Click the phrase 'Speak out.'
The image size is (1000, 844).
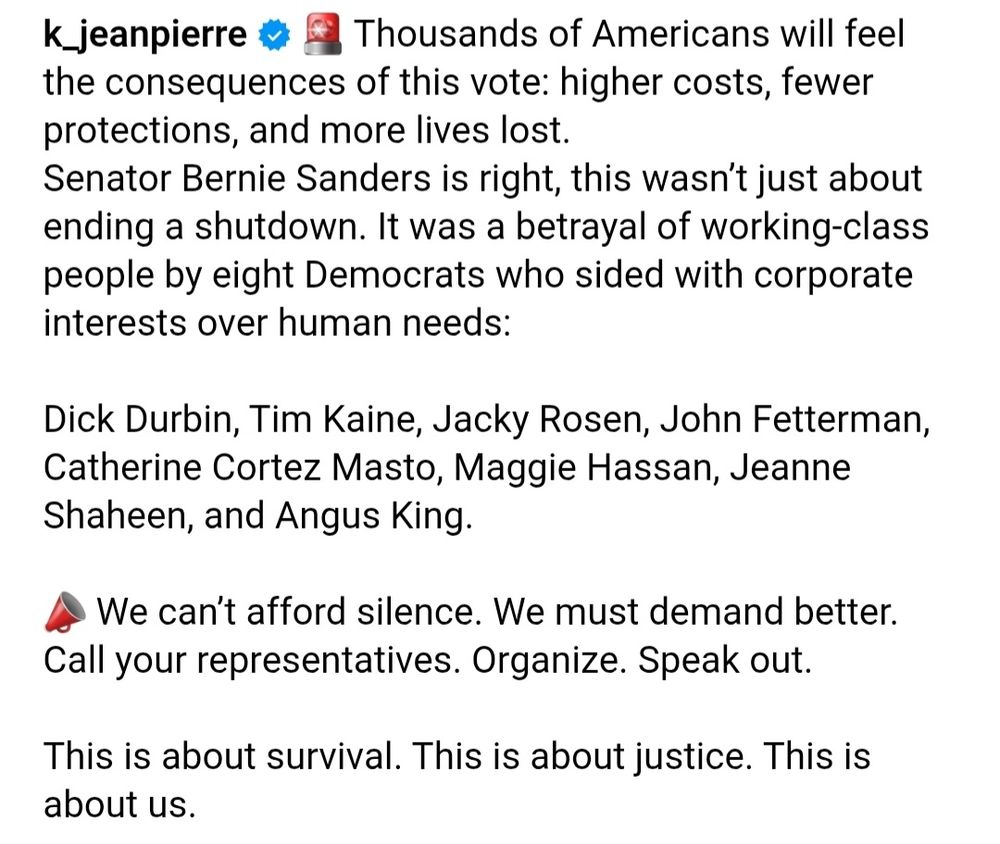(x=724, y=661)
